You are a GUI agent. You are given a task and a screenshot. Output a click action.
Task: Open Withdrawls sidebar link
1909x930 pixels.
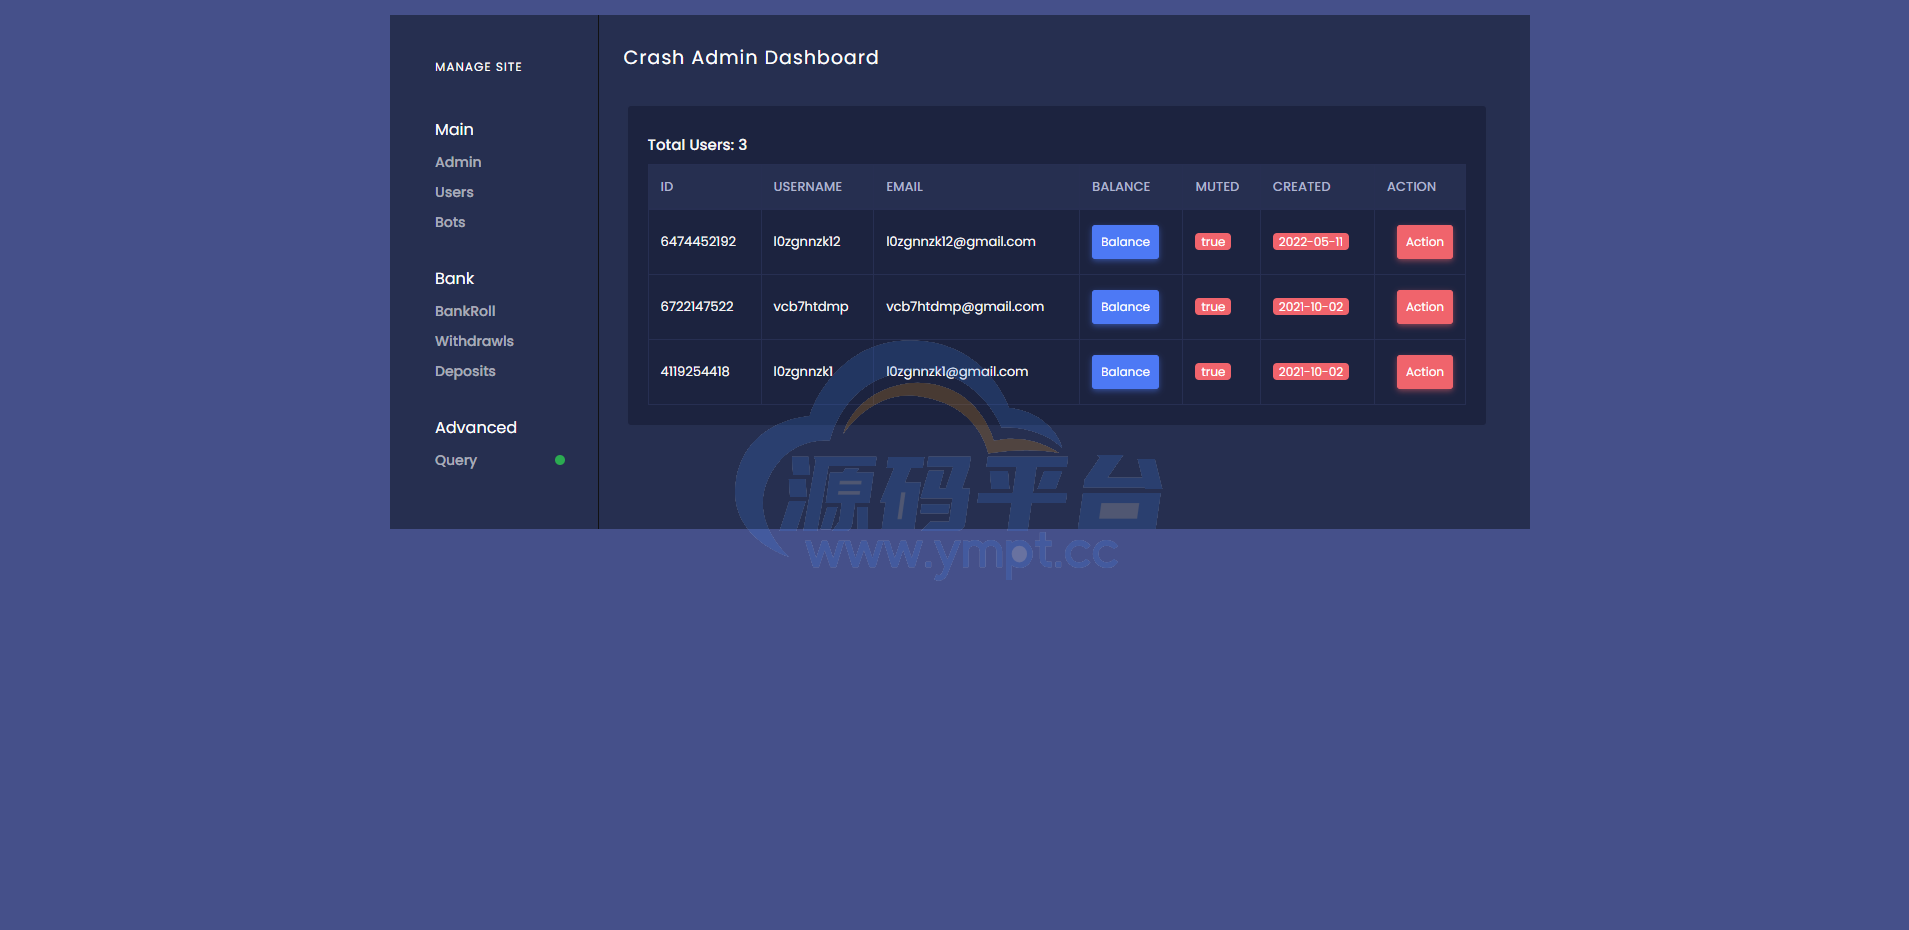(x=474, y=341)
